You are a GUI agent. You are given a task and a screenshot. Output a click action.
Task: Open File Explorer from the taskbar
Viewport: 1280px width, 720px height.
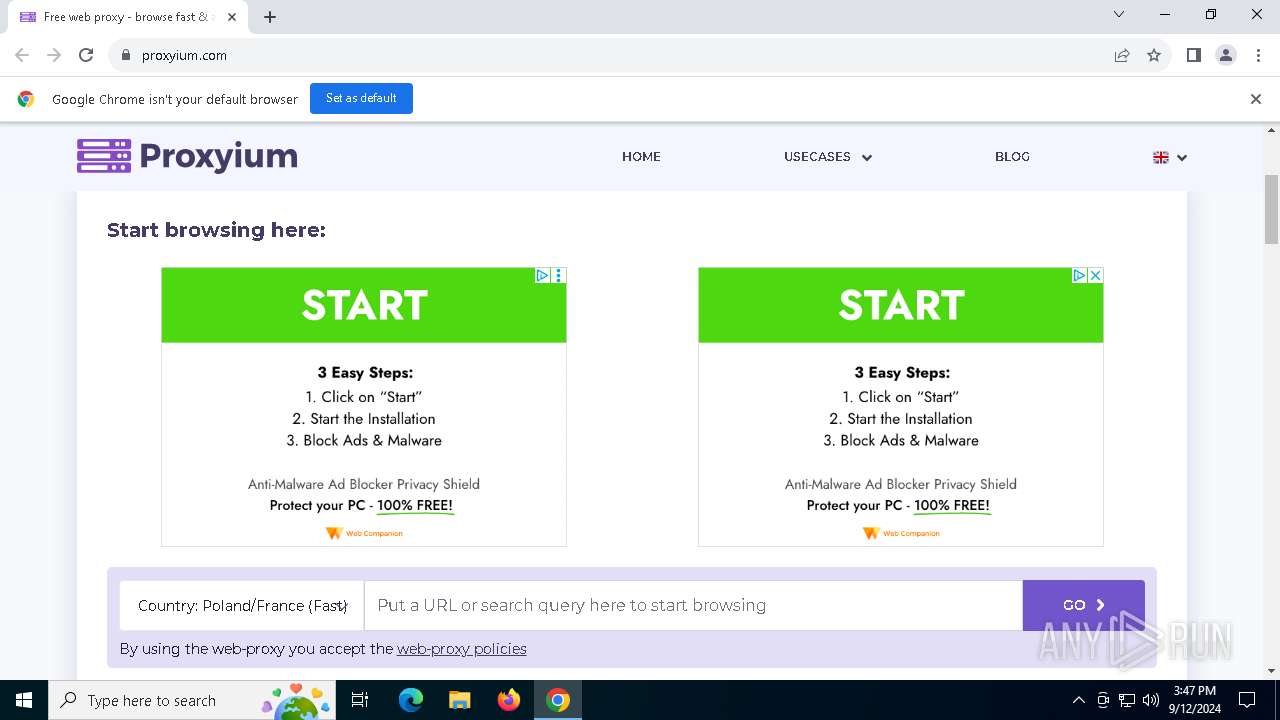coord(459,700)
